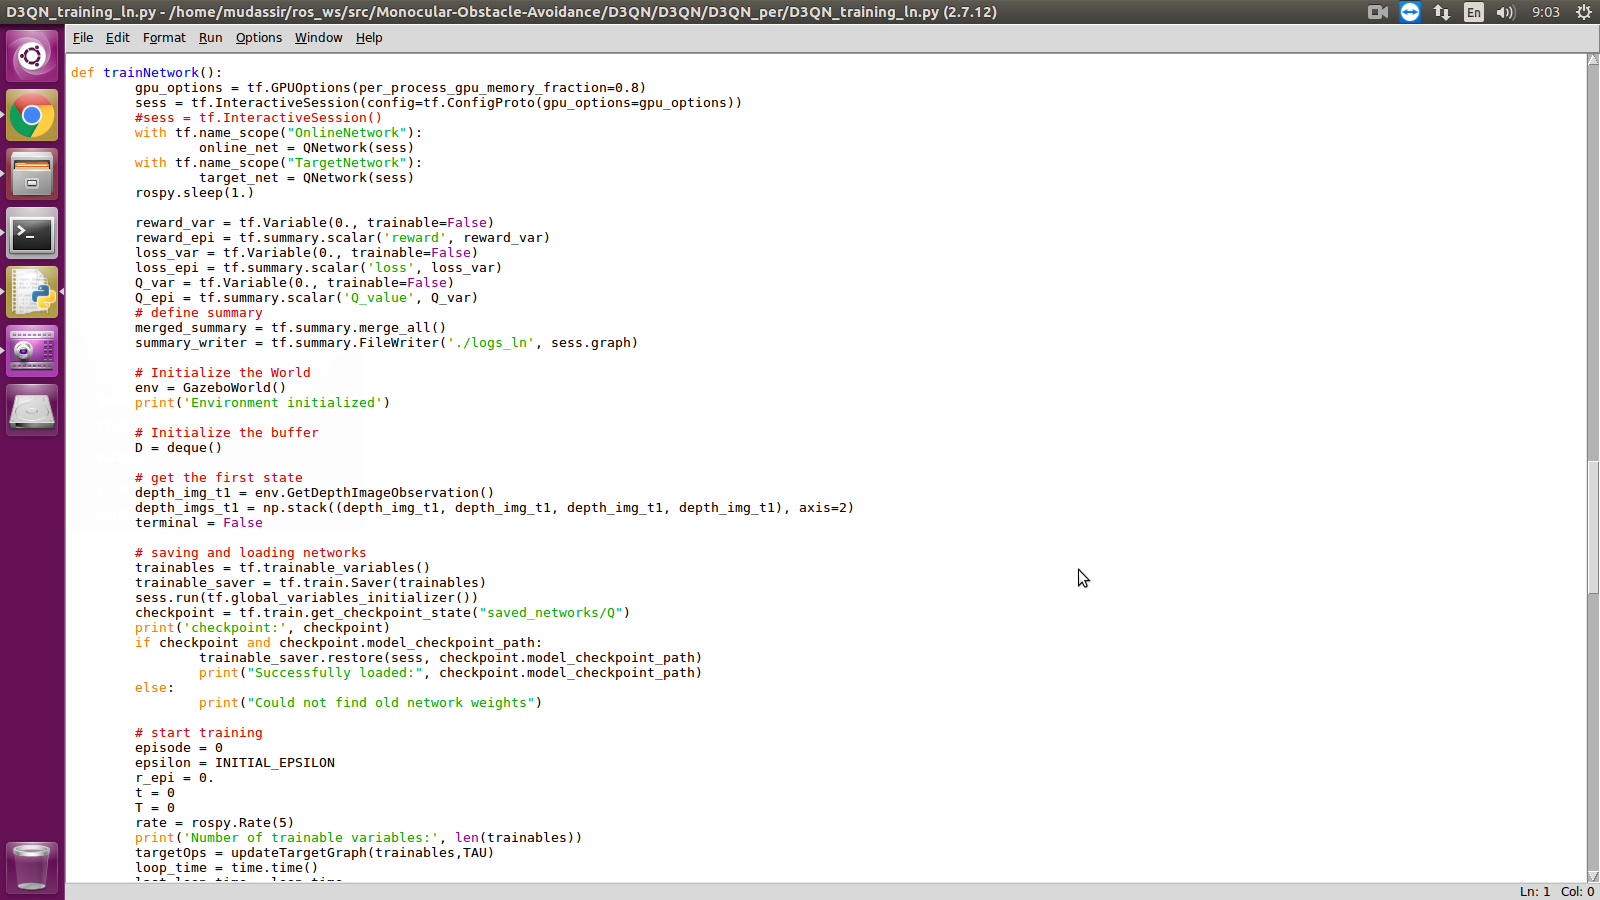The width and height of the screenshot is (1600, 900).
Task: Switch to the Python IDLE launcher icon
Action: pyautogui.click(x=32, y=293)
